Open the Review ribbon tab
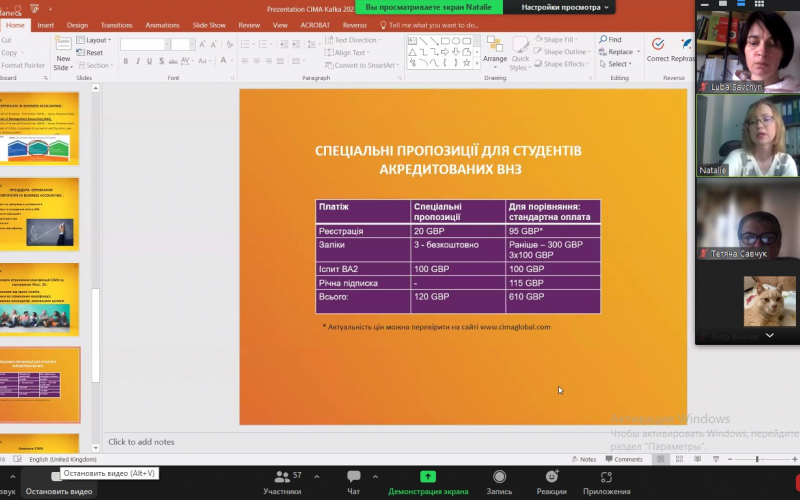The image size is (800, 500). click(x=249, y=25)
